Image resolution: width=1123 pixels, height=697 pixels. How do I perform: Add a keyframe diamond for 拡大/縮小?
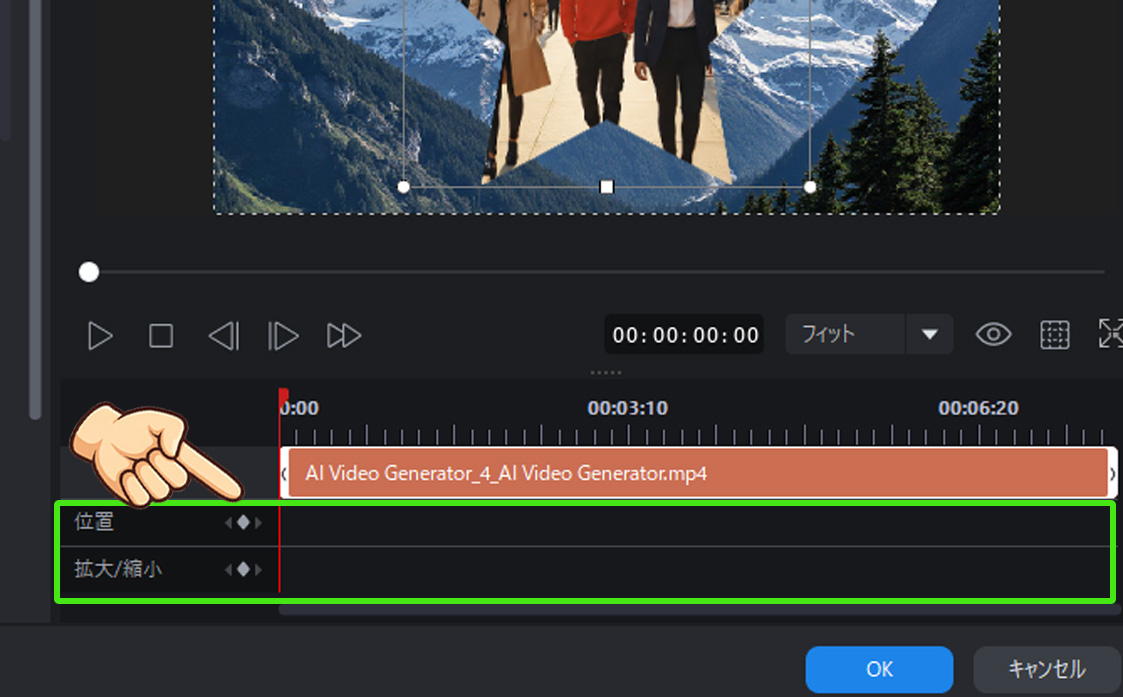243,570
